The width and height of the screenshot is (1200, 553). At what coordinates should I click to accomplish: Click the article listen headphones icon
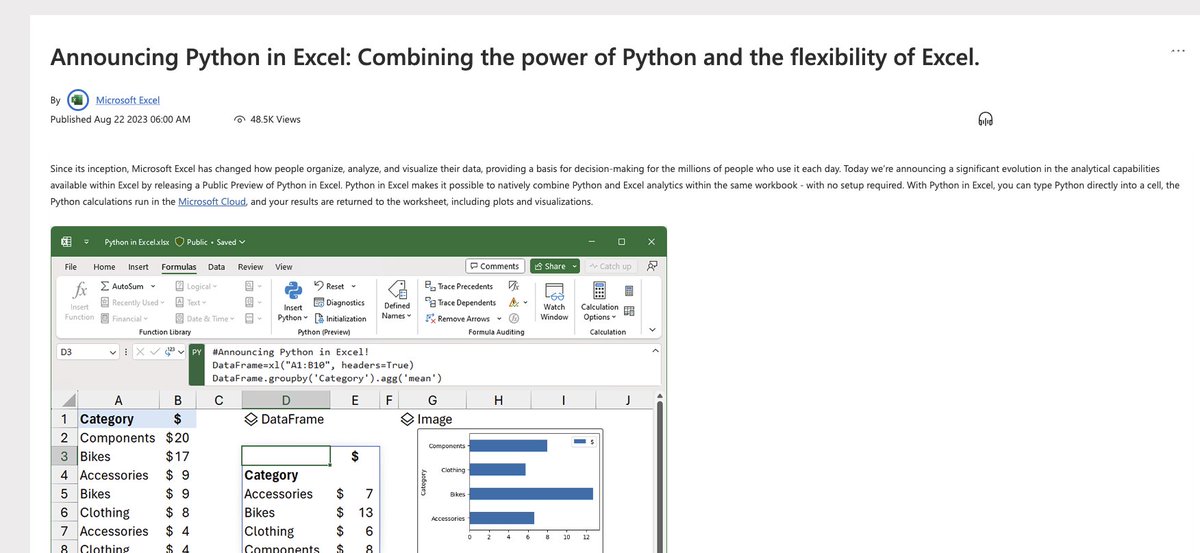984,120
